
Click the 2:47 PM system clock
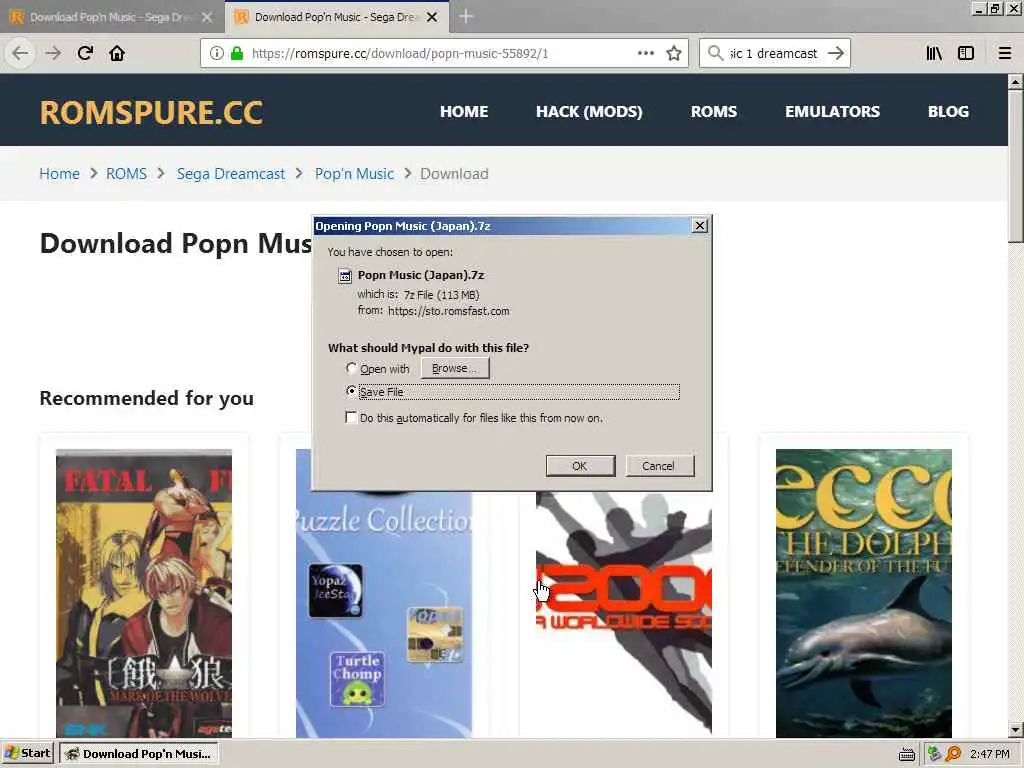989,754
